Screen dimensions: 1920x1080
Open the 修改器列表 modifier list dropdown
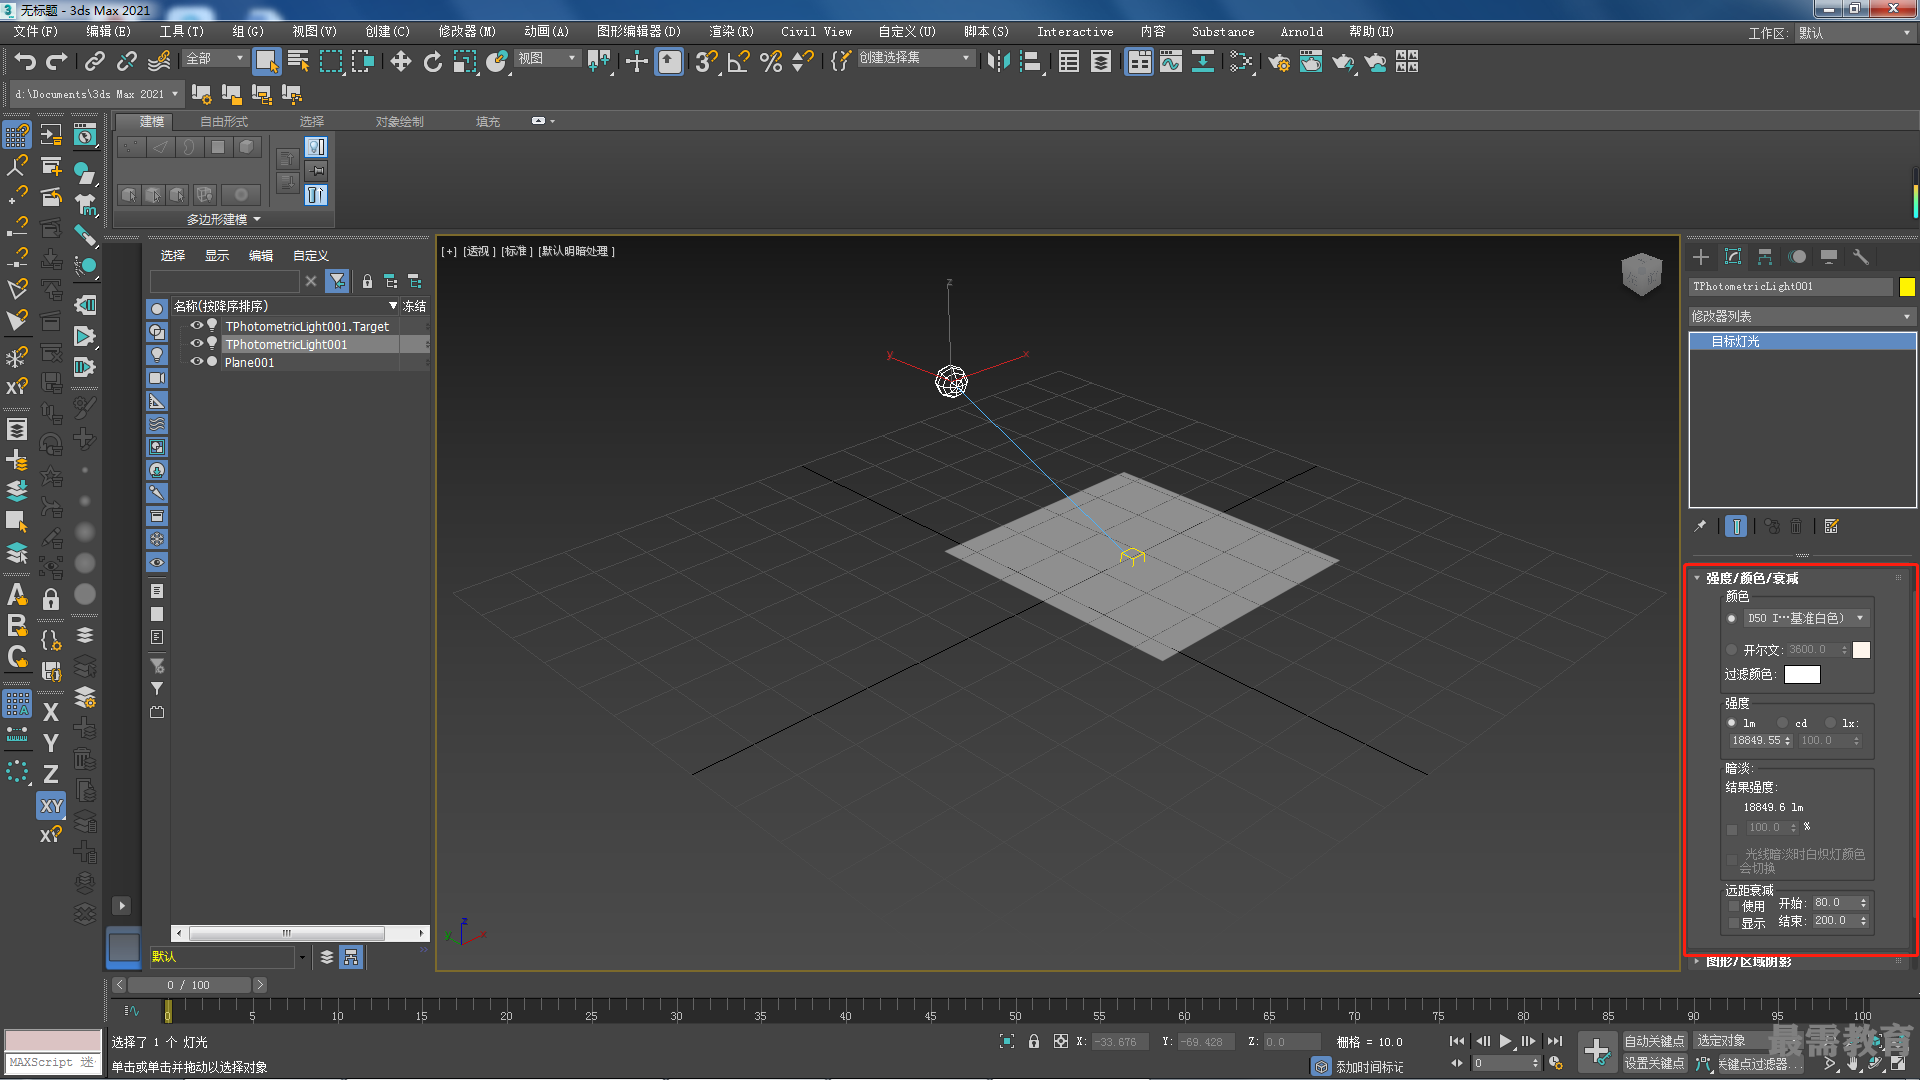1801,316
